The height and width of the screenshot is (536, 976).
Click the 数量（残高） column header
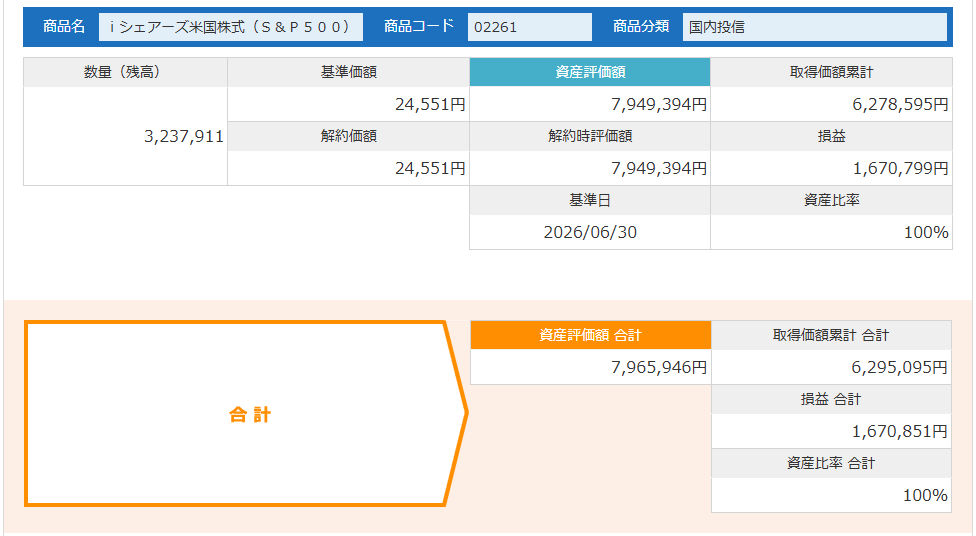[125, 72]
